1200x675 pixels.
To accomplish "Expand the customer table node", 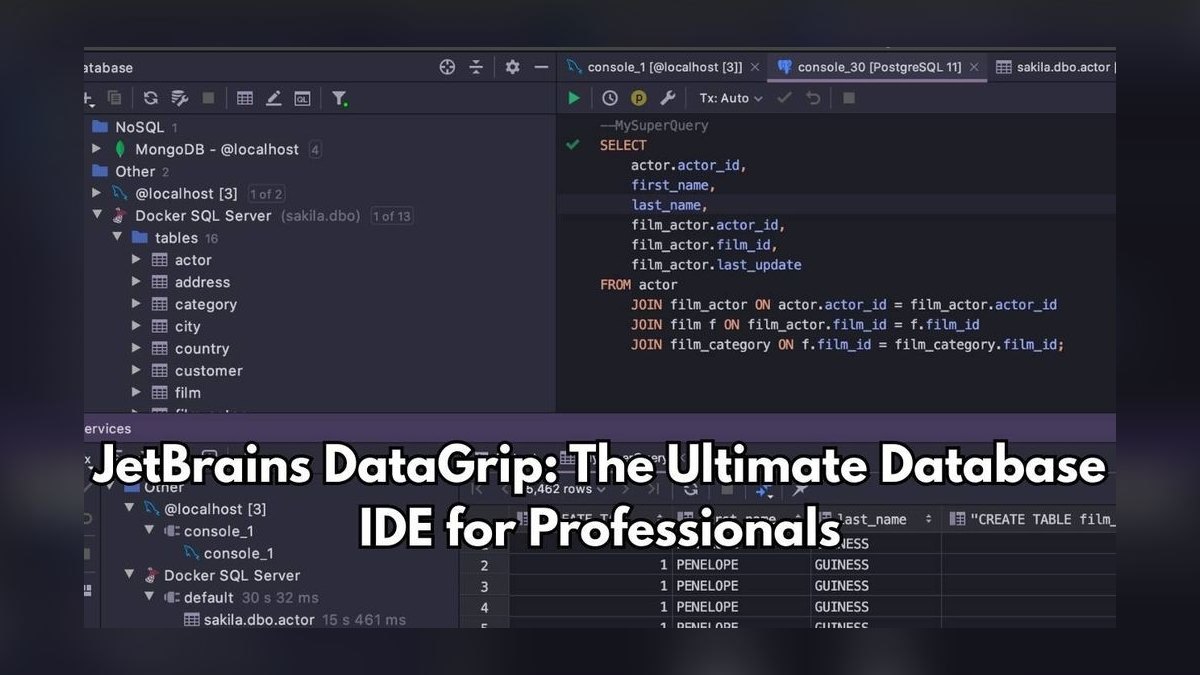I will (137, 370).
